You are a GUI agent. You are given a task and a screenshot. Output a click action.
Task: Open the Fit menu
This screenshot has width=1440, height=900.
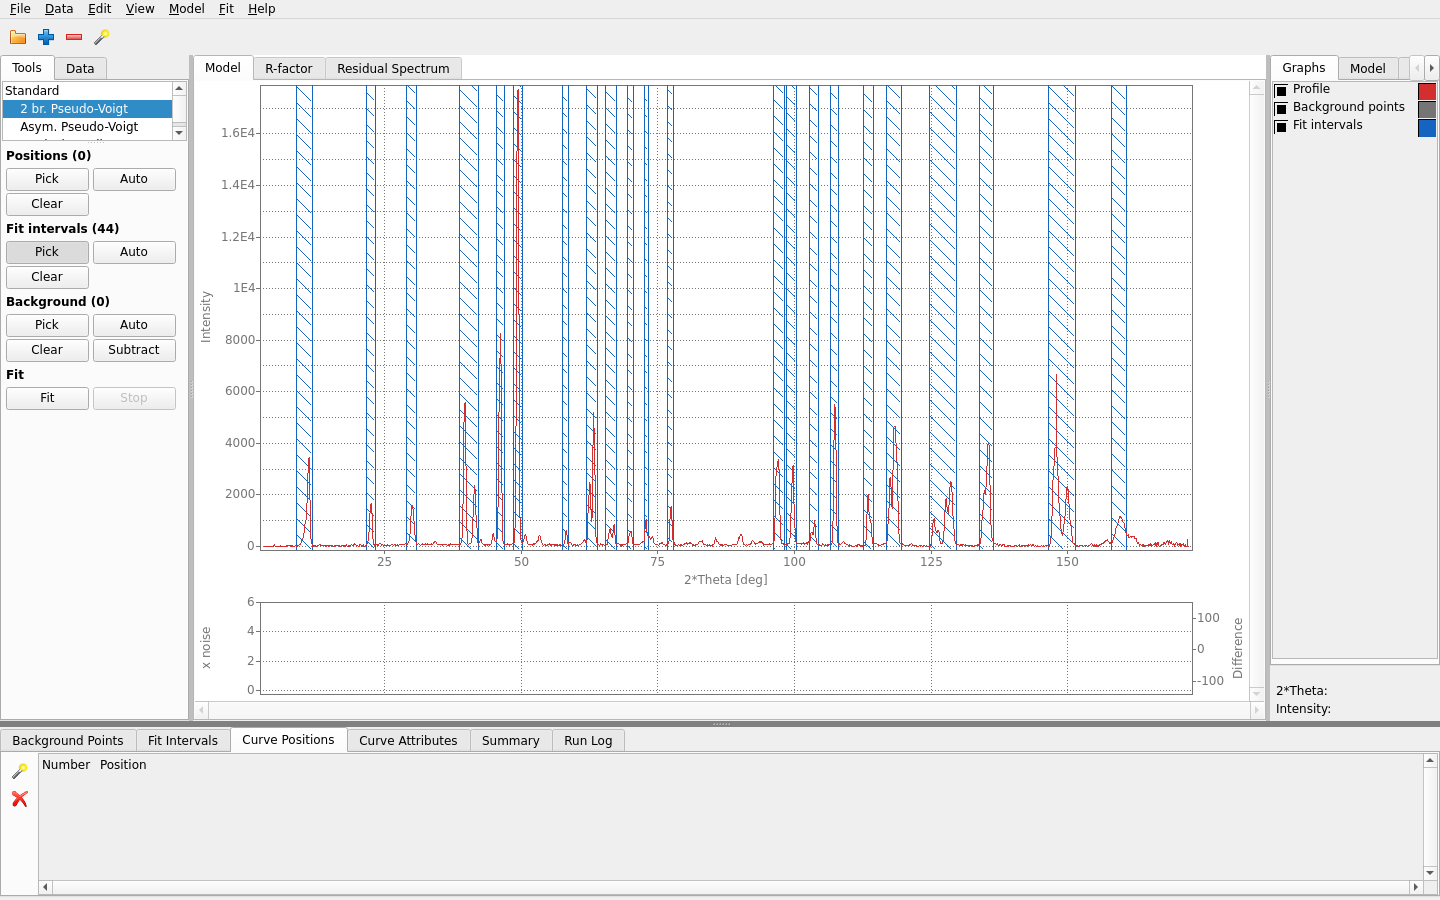(x=226, y=9)
